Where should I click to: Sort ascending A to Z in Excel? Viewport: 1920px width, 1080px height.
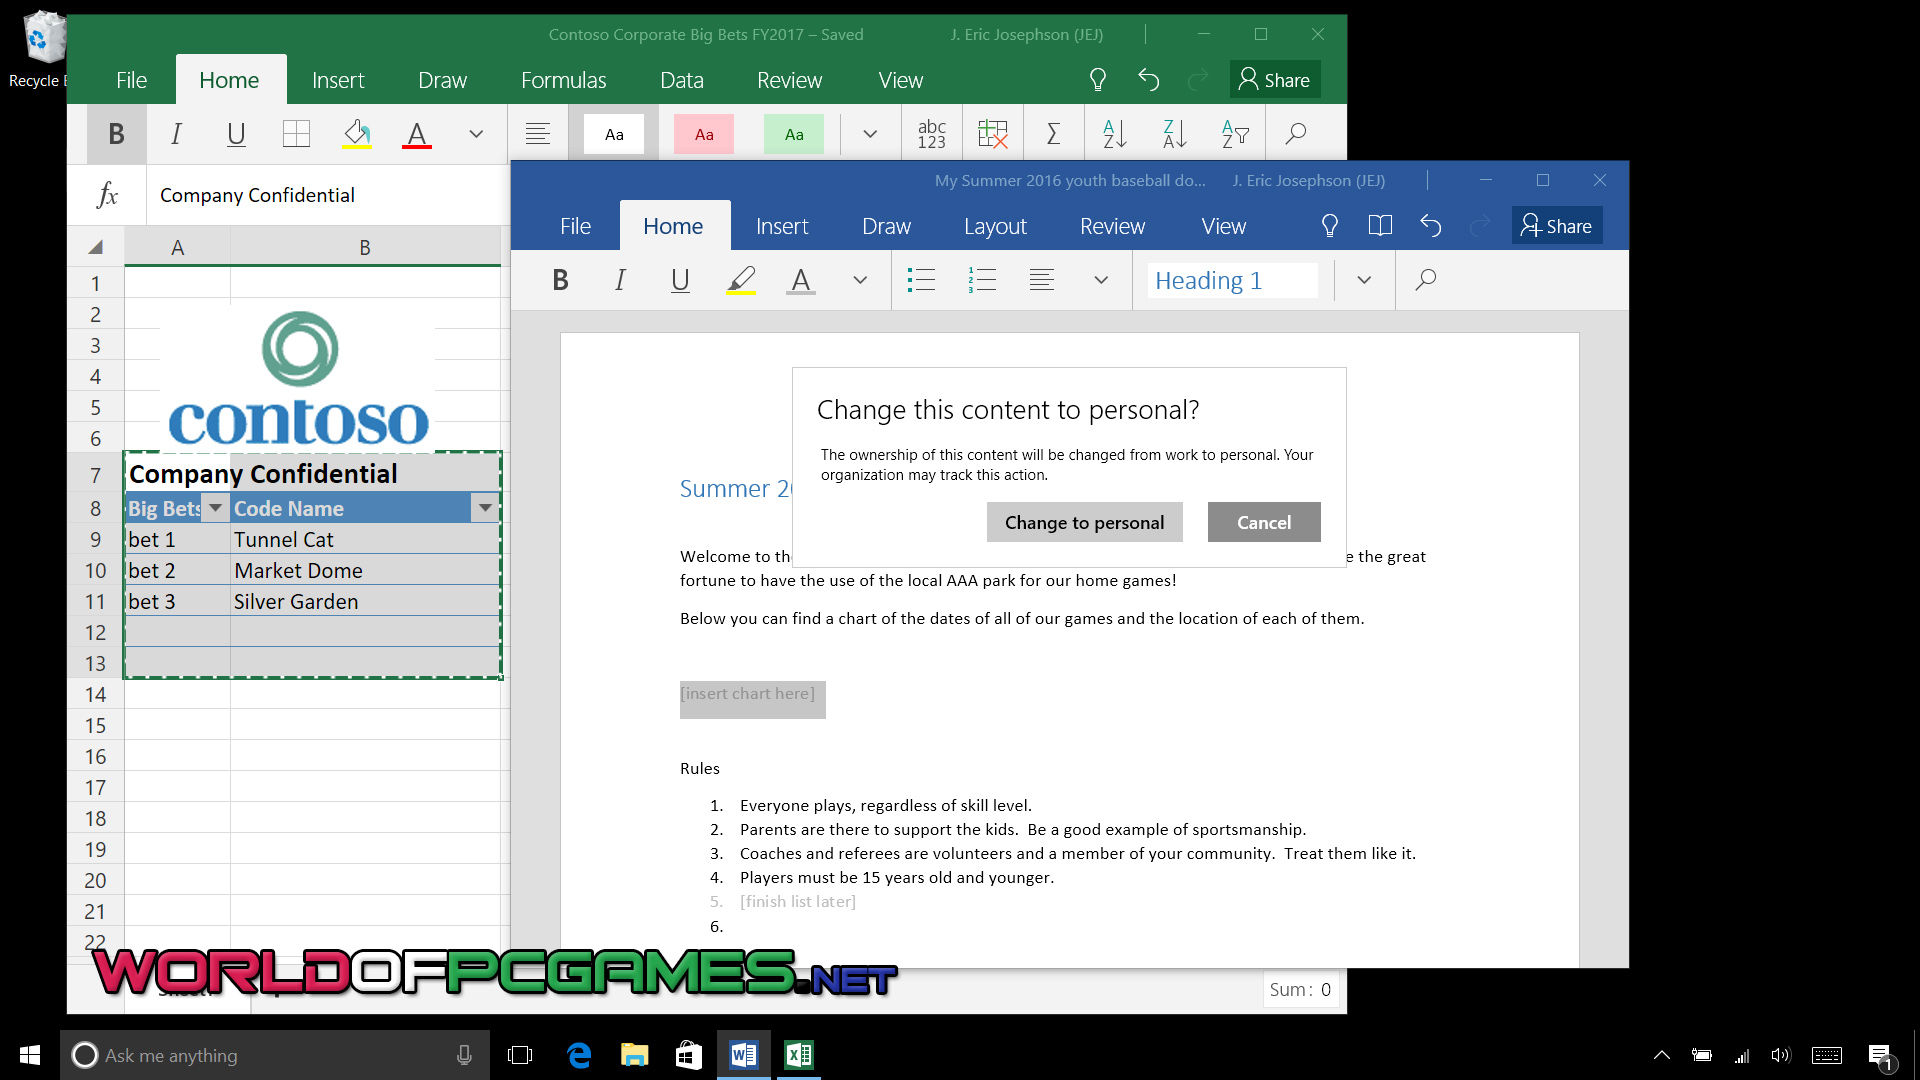point(1114,134)
